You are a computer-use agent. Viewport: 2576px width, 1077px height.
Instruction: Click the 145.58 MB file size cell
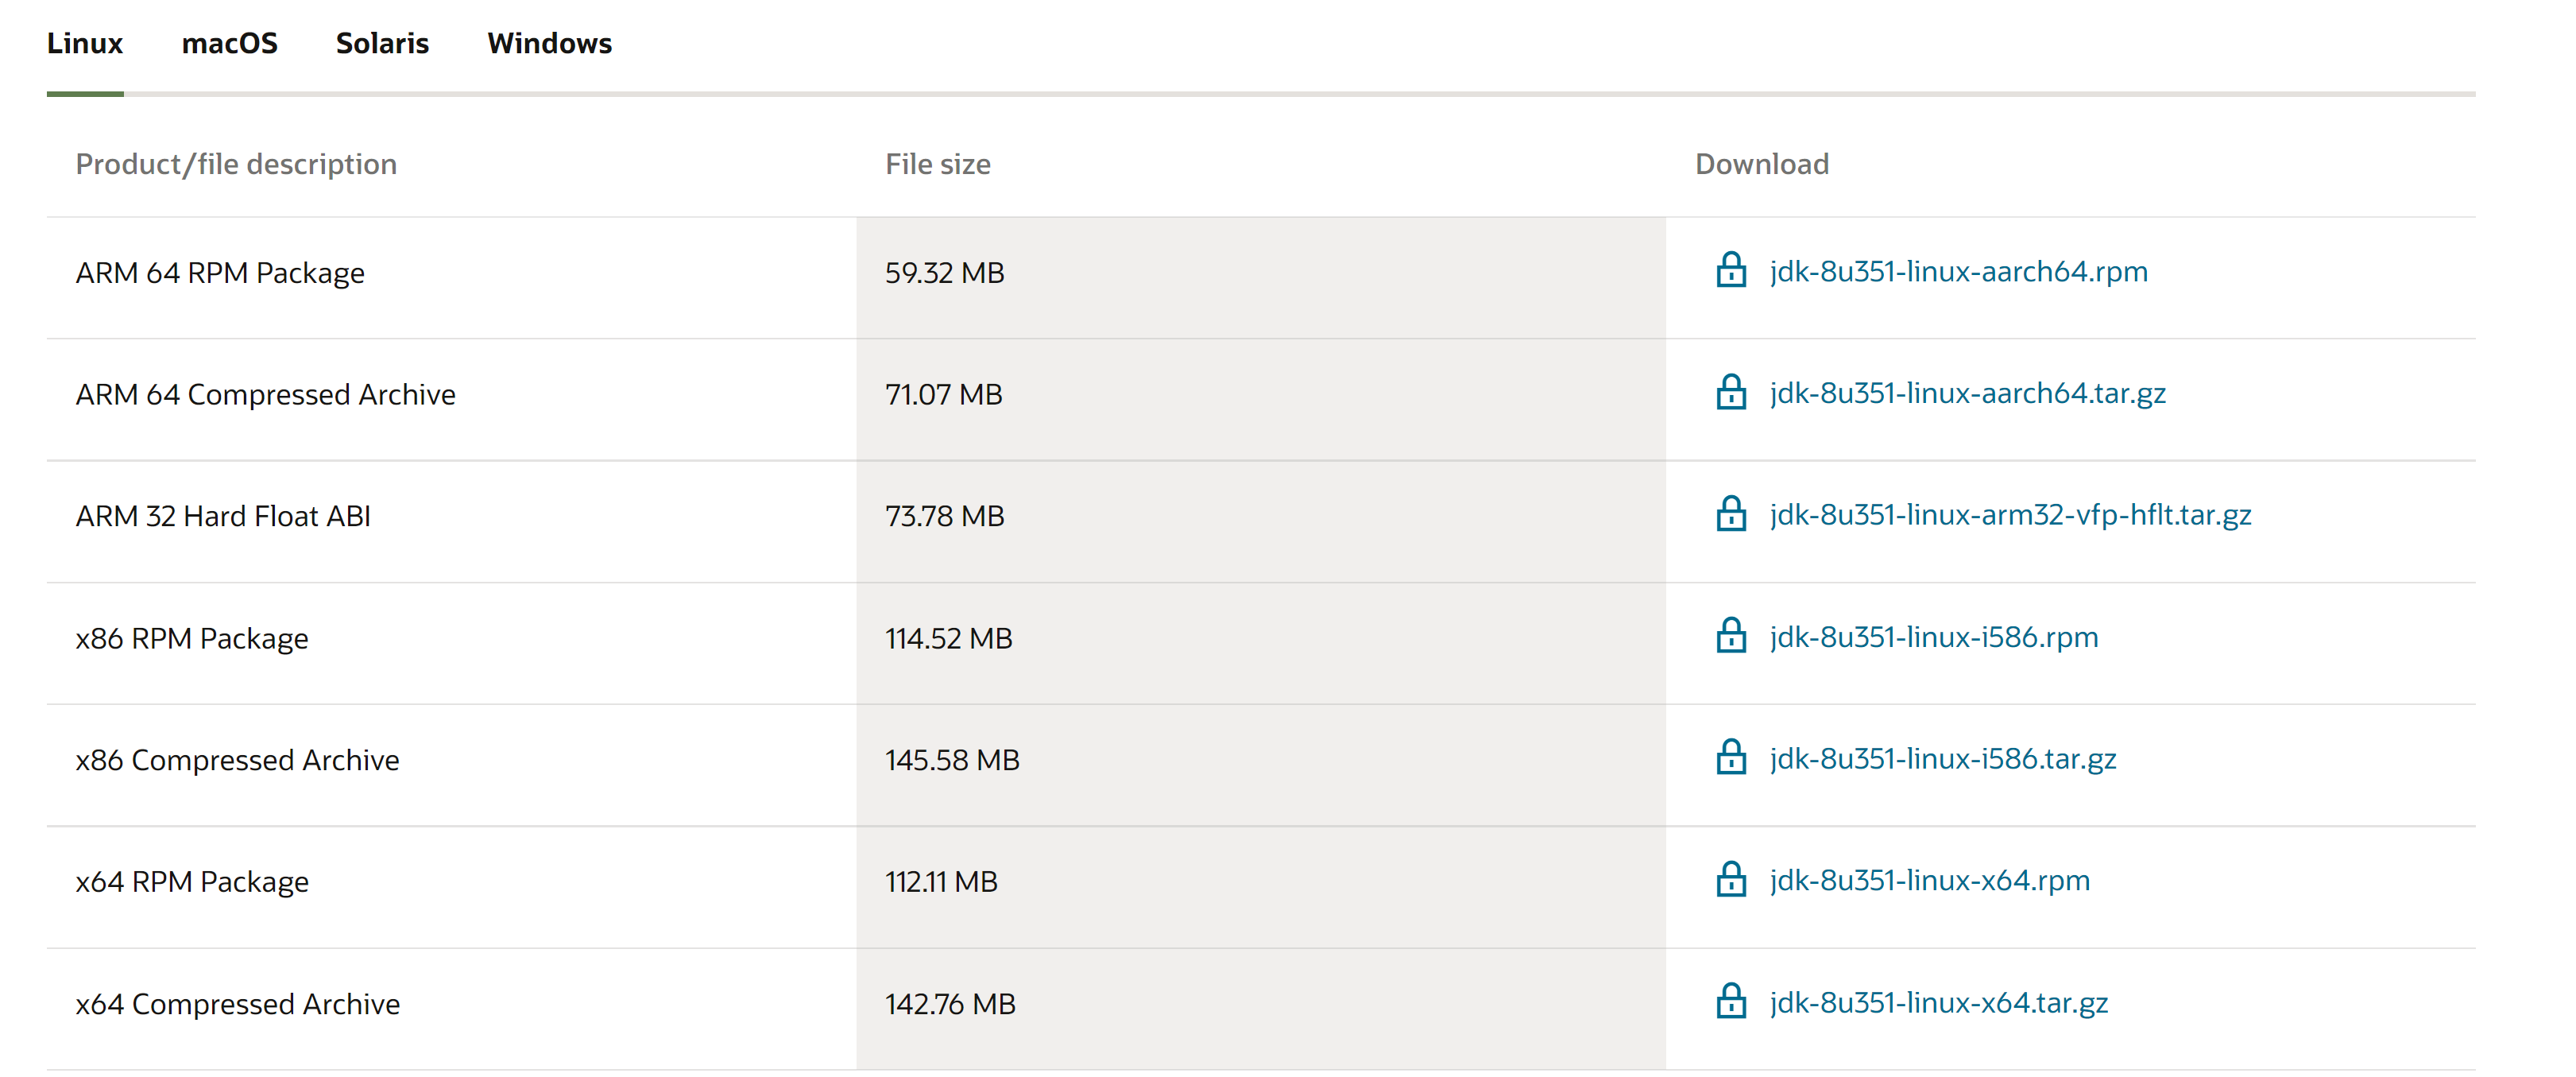(1261, 766)
